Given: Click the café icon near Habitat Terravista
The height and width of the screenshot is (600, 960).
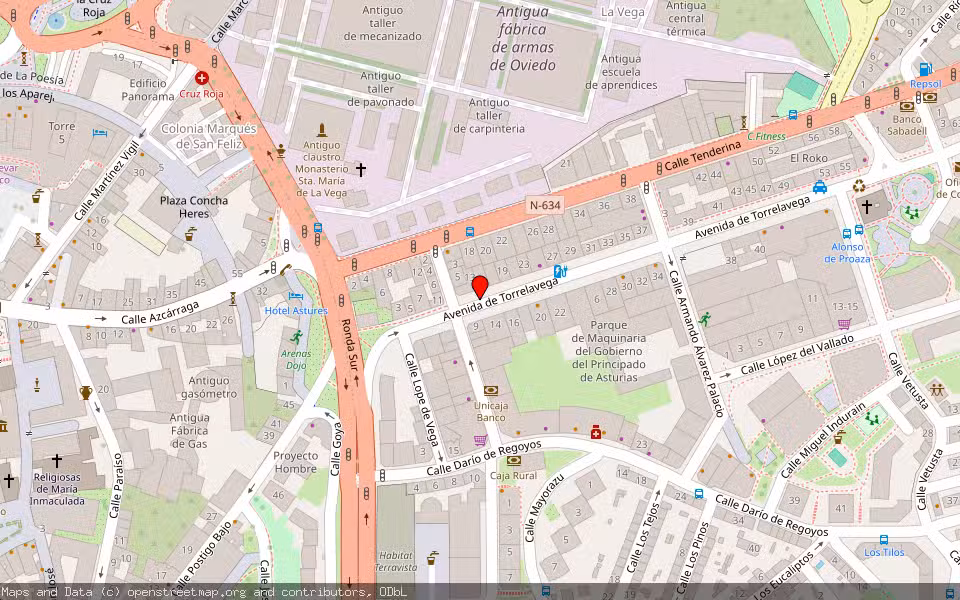Looking at the screenshot, I should (432, 558).
